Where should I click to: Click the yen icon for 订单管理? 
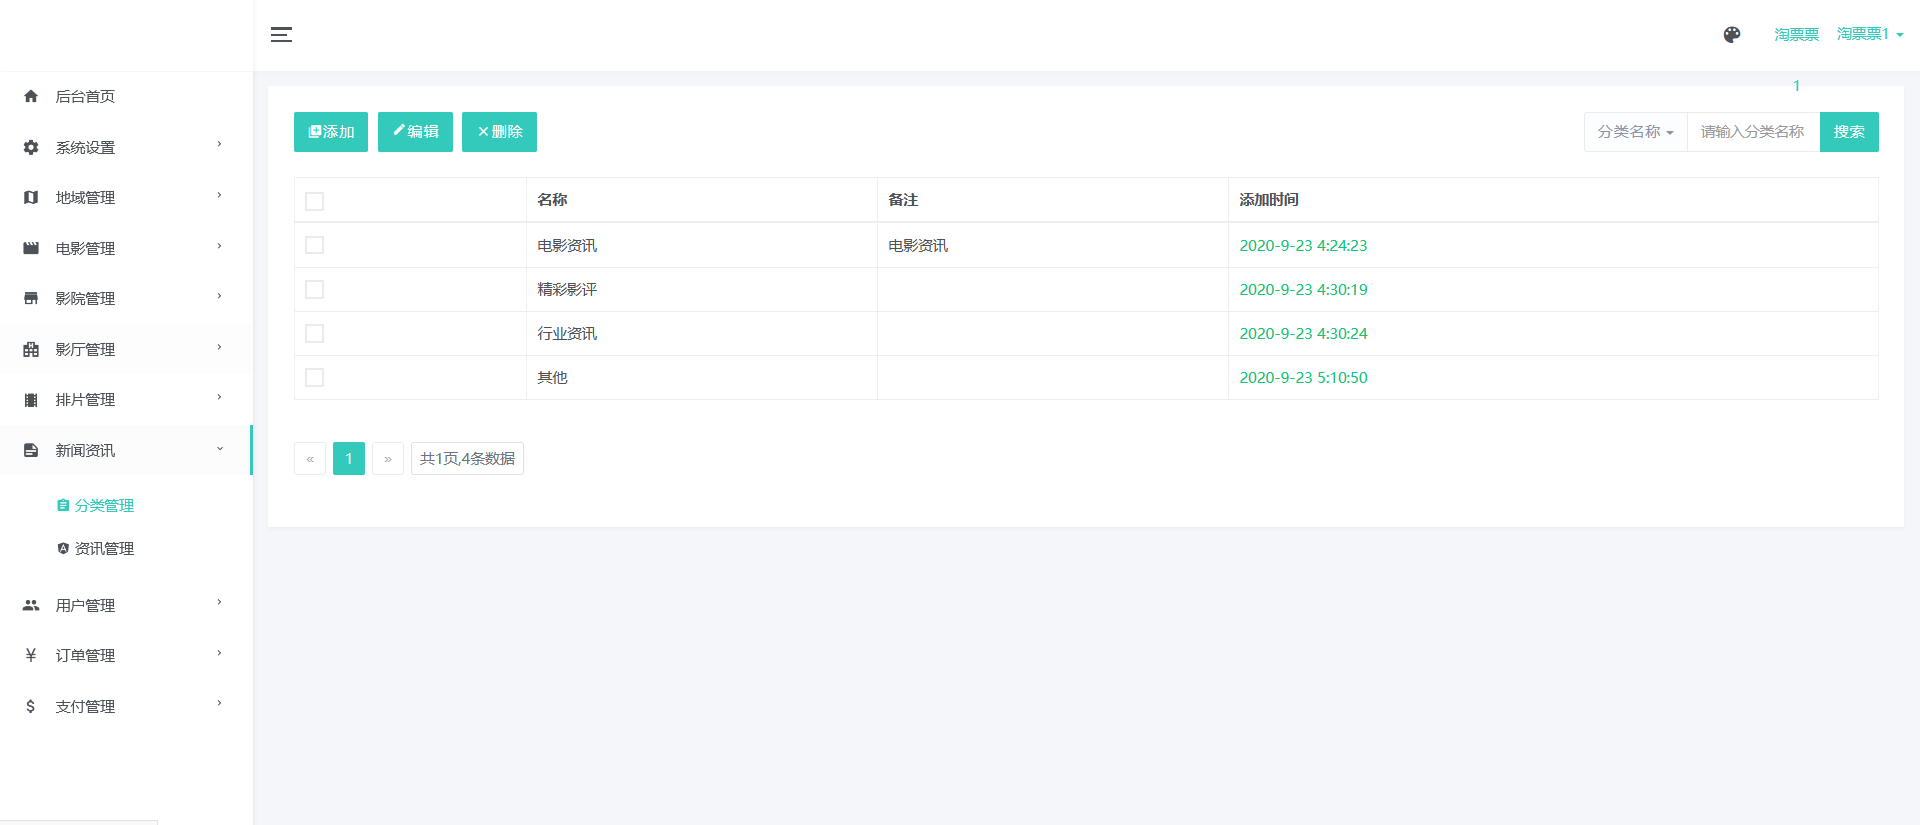31,655
